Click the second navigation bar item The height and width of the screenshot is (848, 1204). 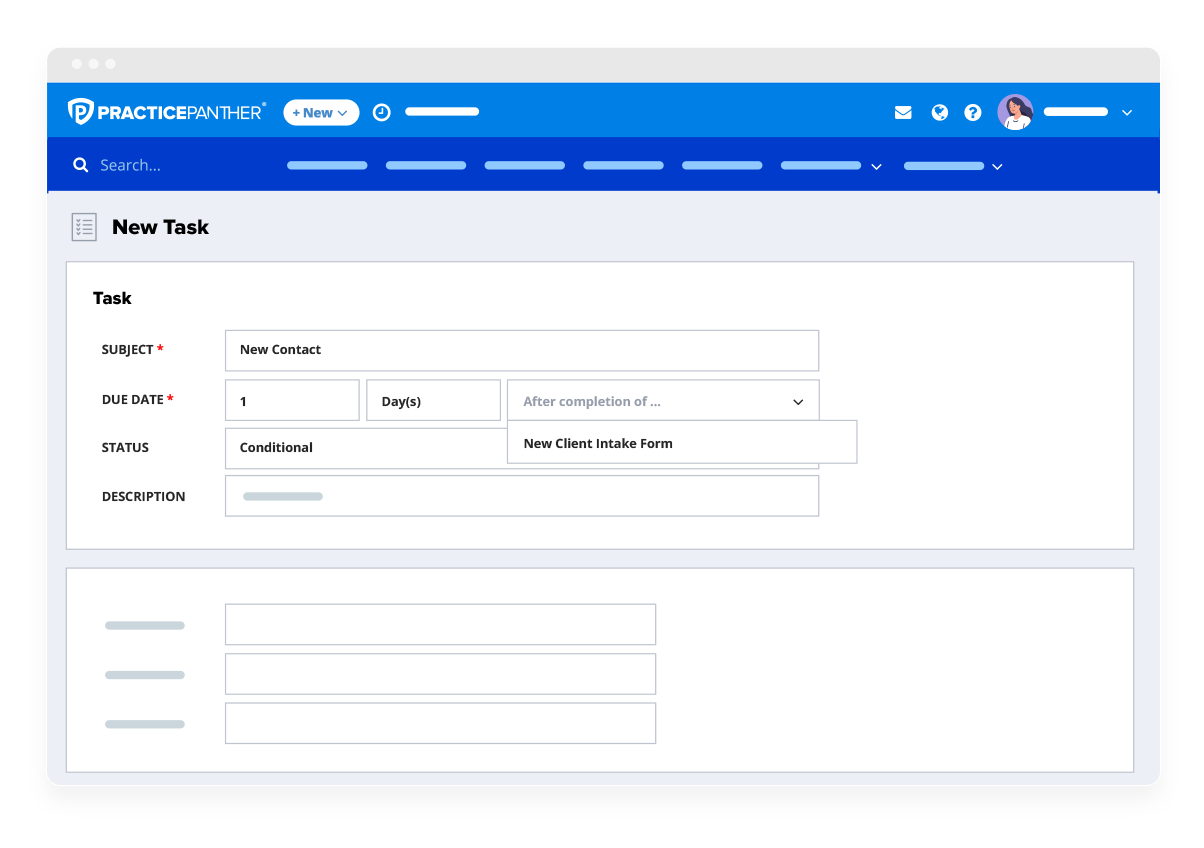[425, 165]
